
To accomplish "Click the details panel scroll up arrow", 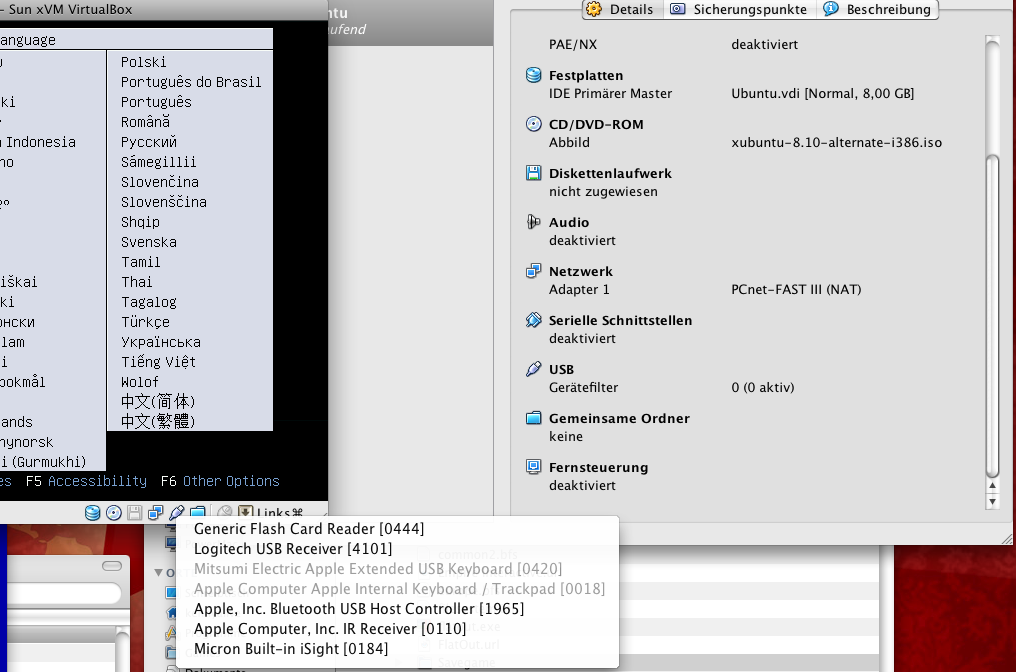I will (992, 485).
